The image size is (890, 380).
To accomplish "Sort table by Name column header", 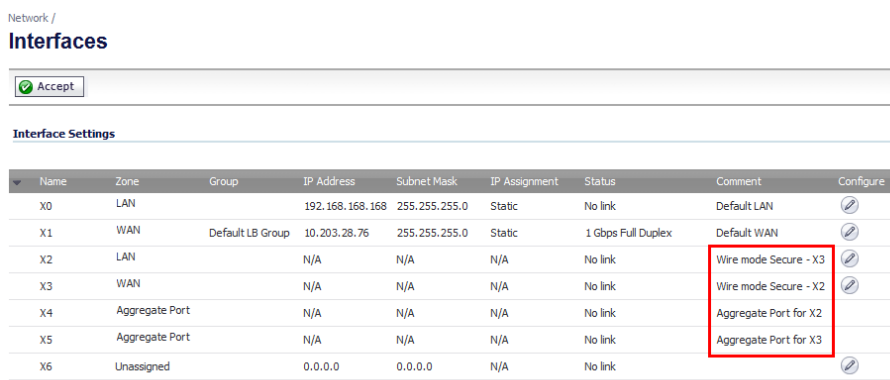I will (x=53, y=182).
